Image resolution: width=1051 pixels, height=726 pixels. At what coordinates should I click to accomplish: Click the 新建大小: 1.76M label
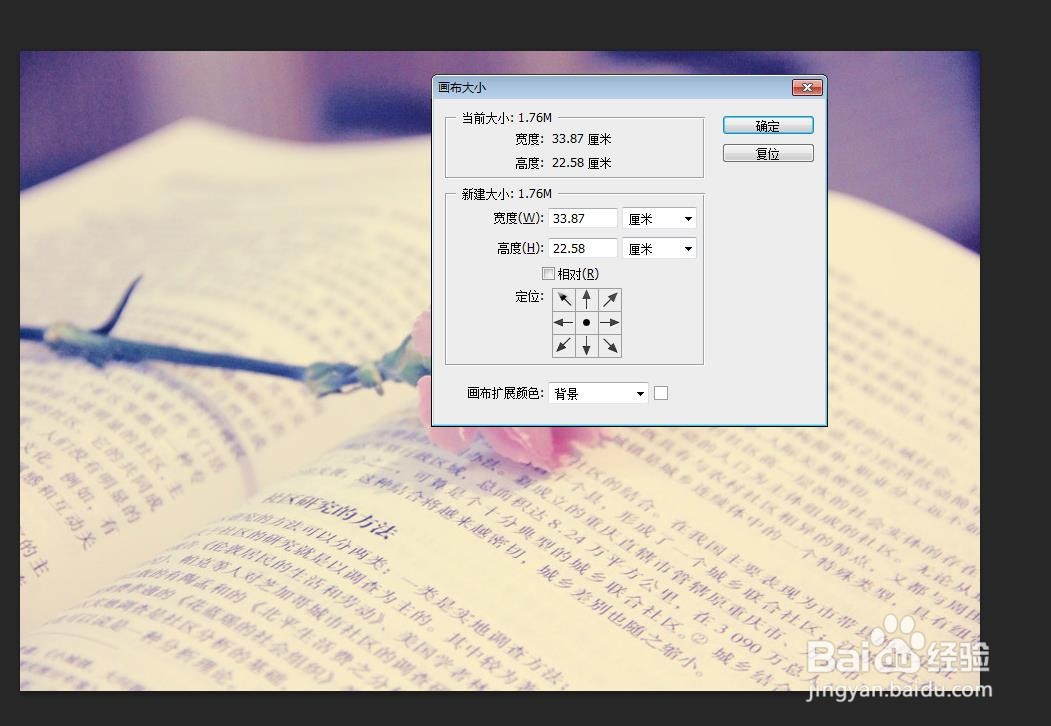[x=507, y=194]
